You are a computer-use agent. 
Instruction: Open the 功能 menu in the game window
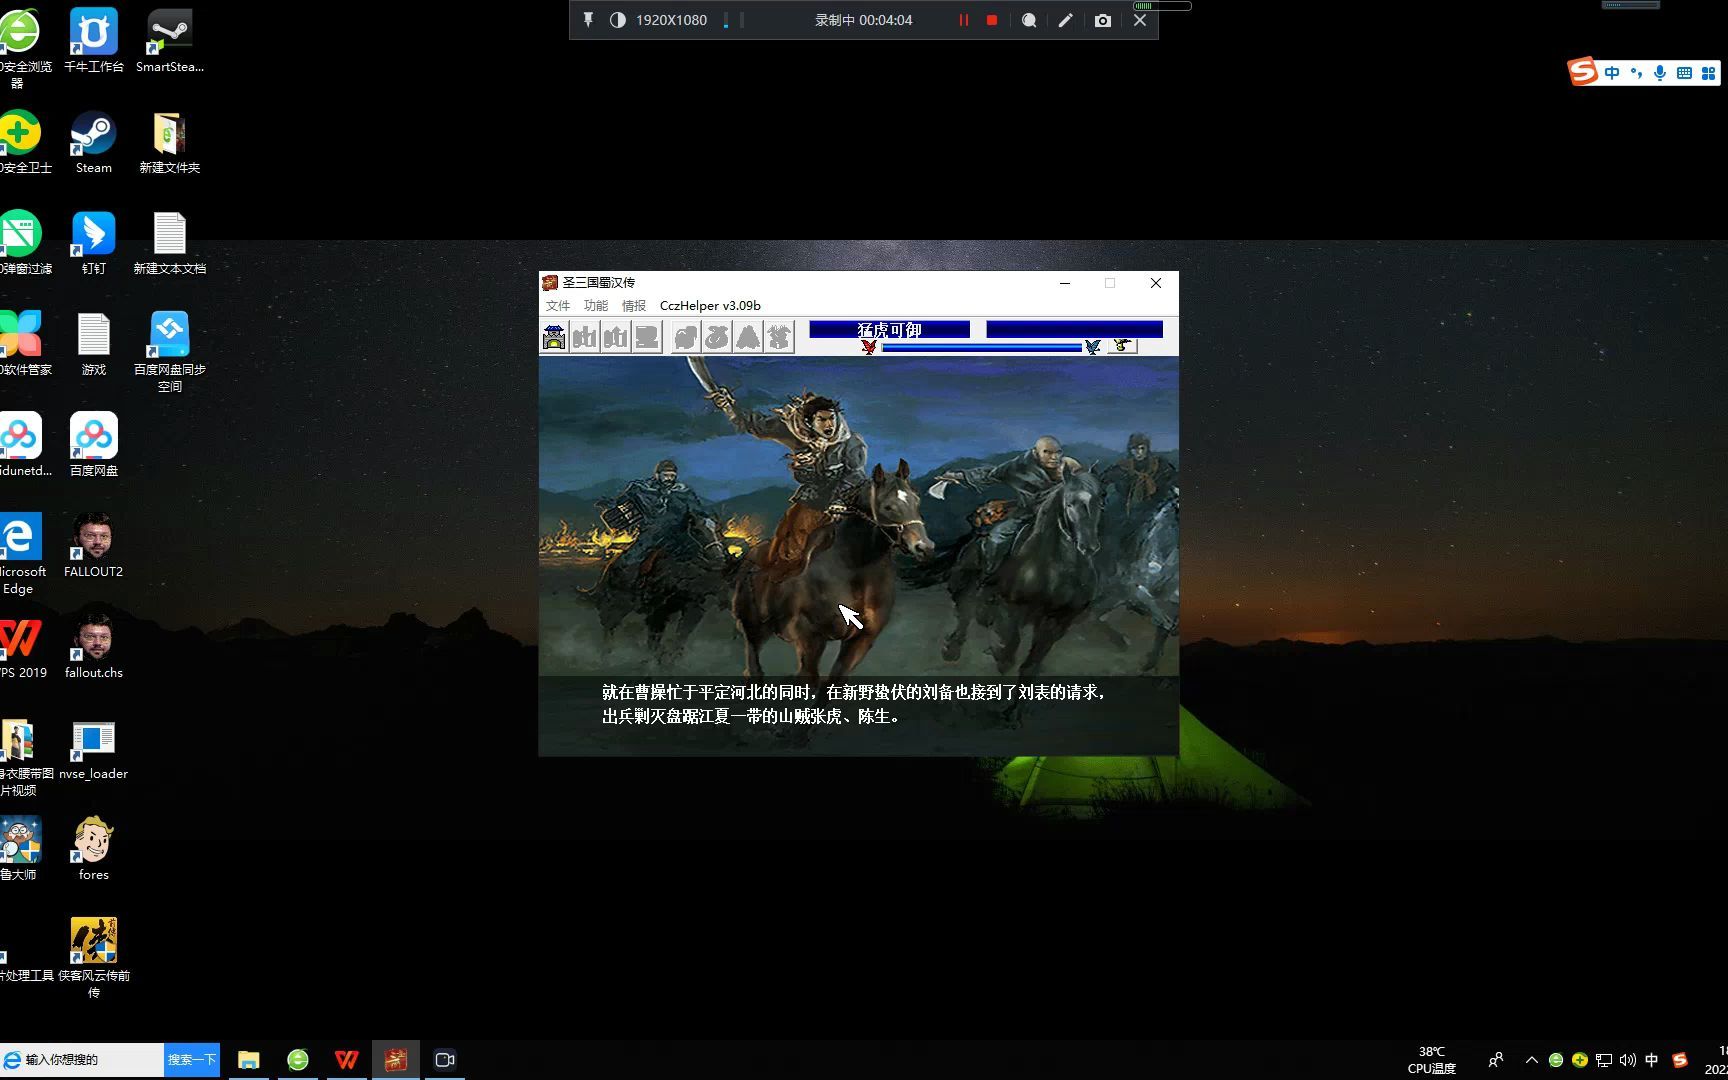(596, 306)
